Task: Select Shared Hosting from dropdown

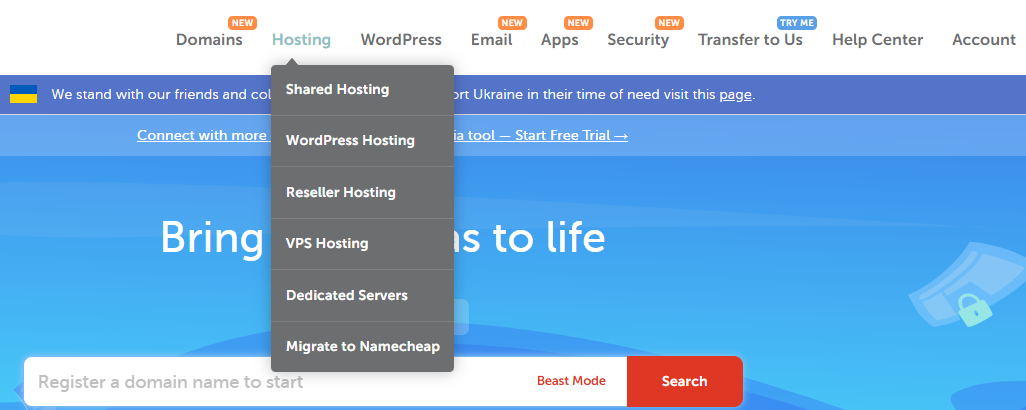Action: (363, 90)
